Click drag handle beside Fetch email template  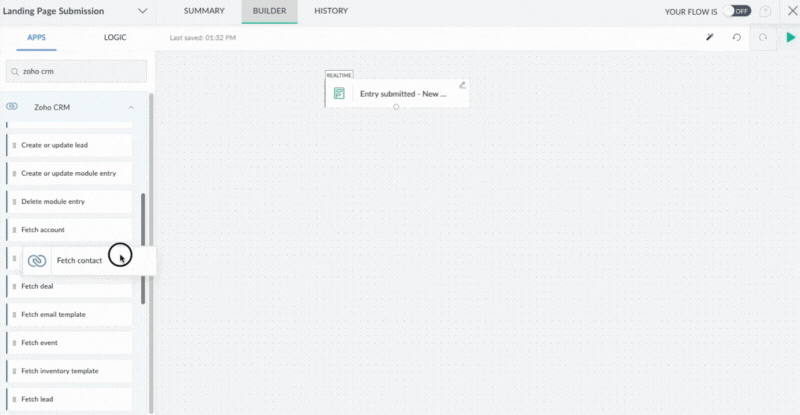point(14,315)
